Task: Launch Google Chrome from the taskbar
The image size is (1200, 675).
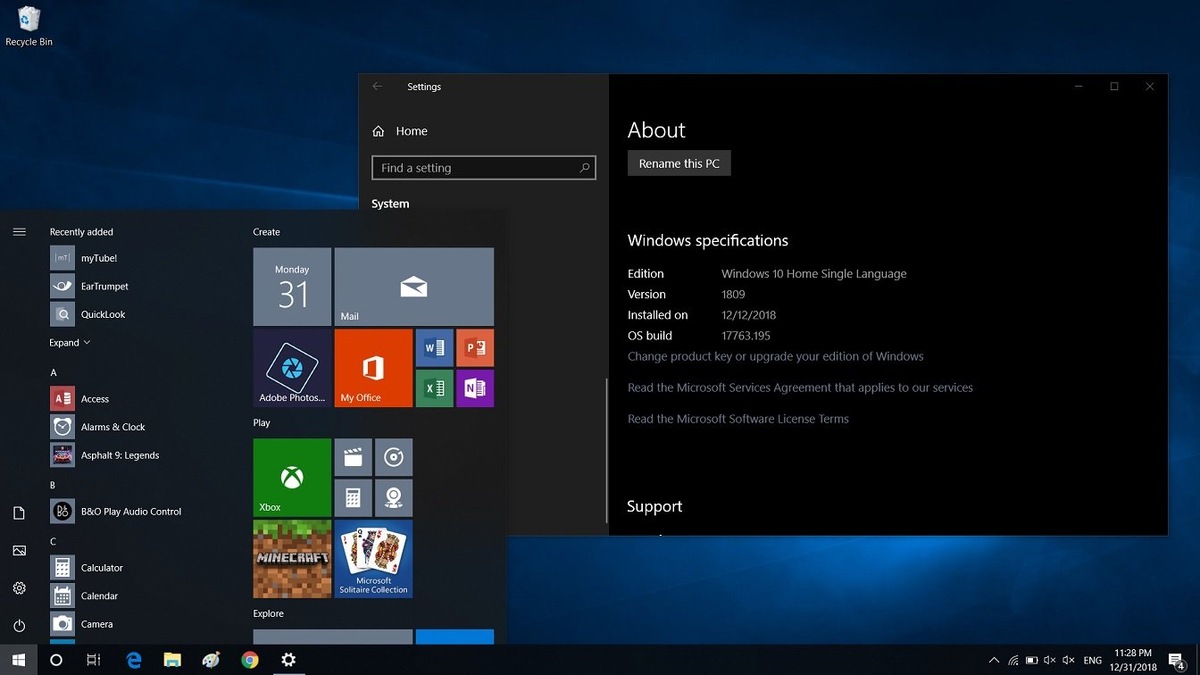Action: click(x=249, y=660)
